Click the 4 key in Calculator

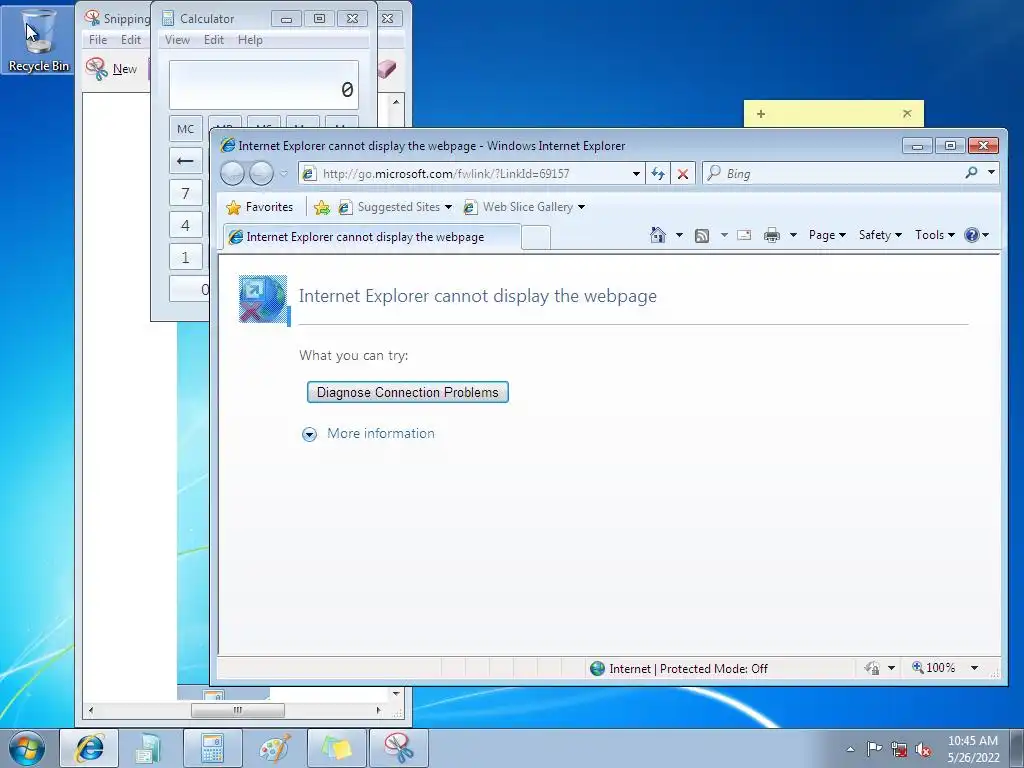tap(185, 225)
